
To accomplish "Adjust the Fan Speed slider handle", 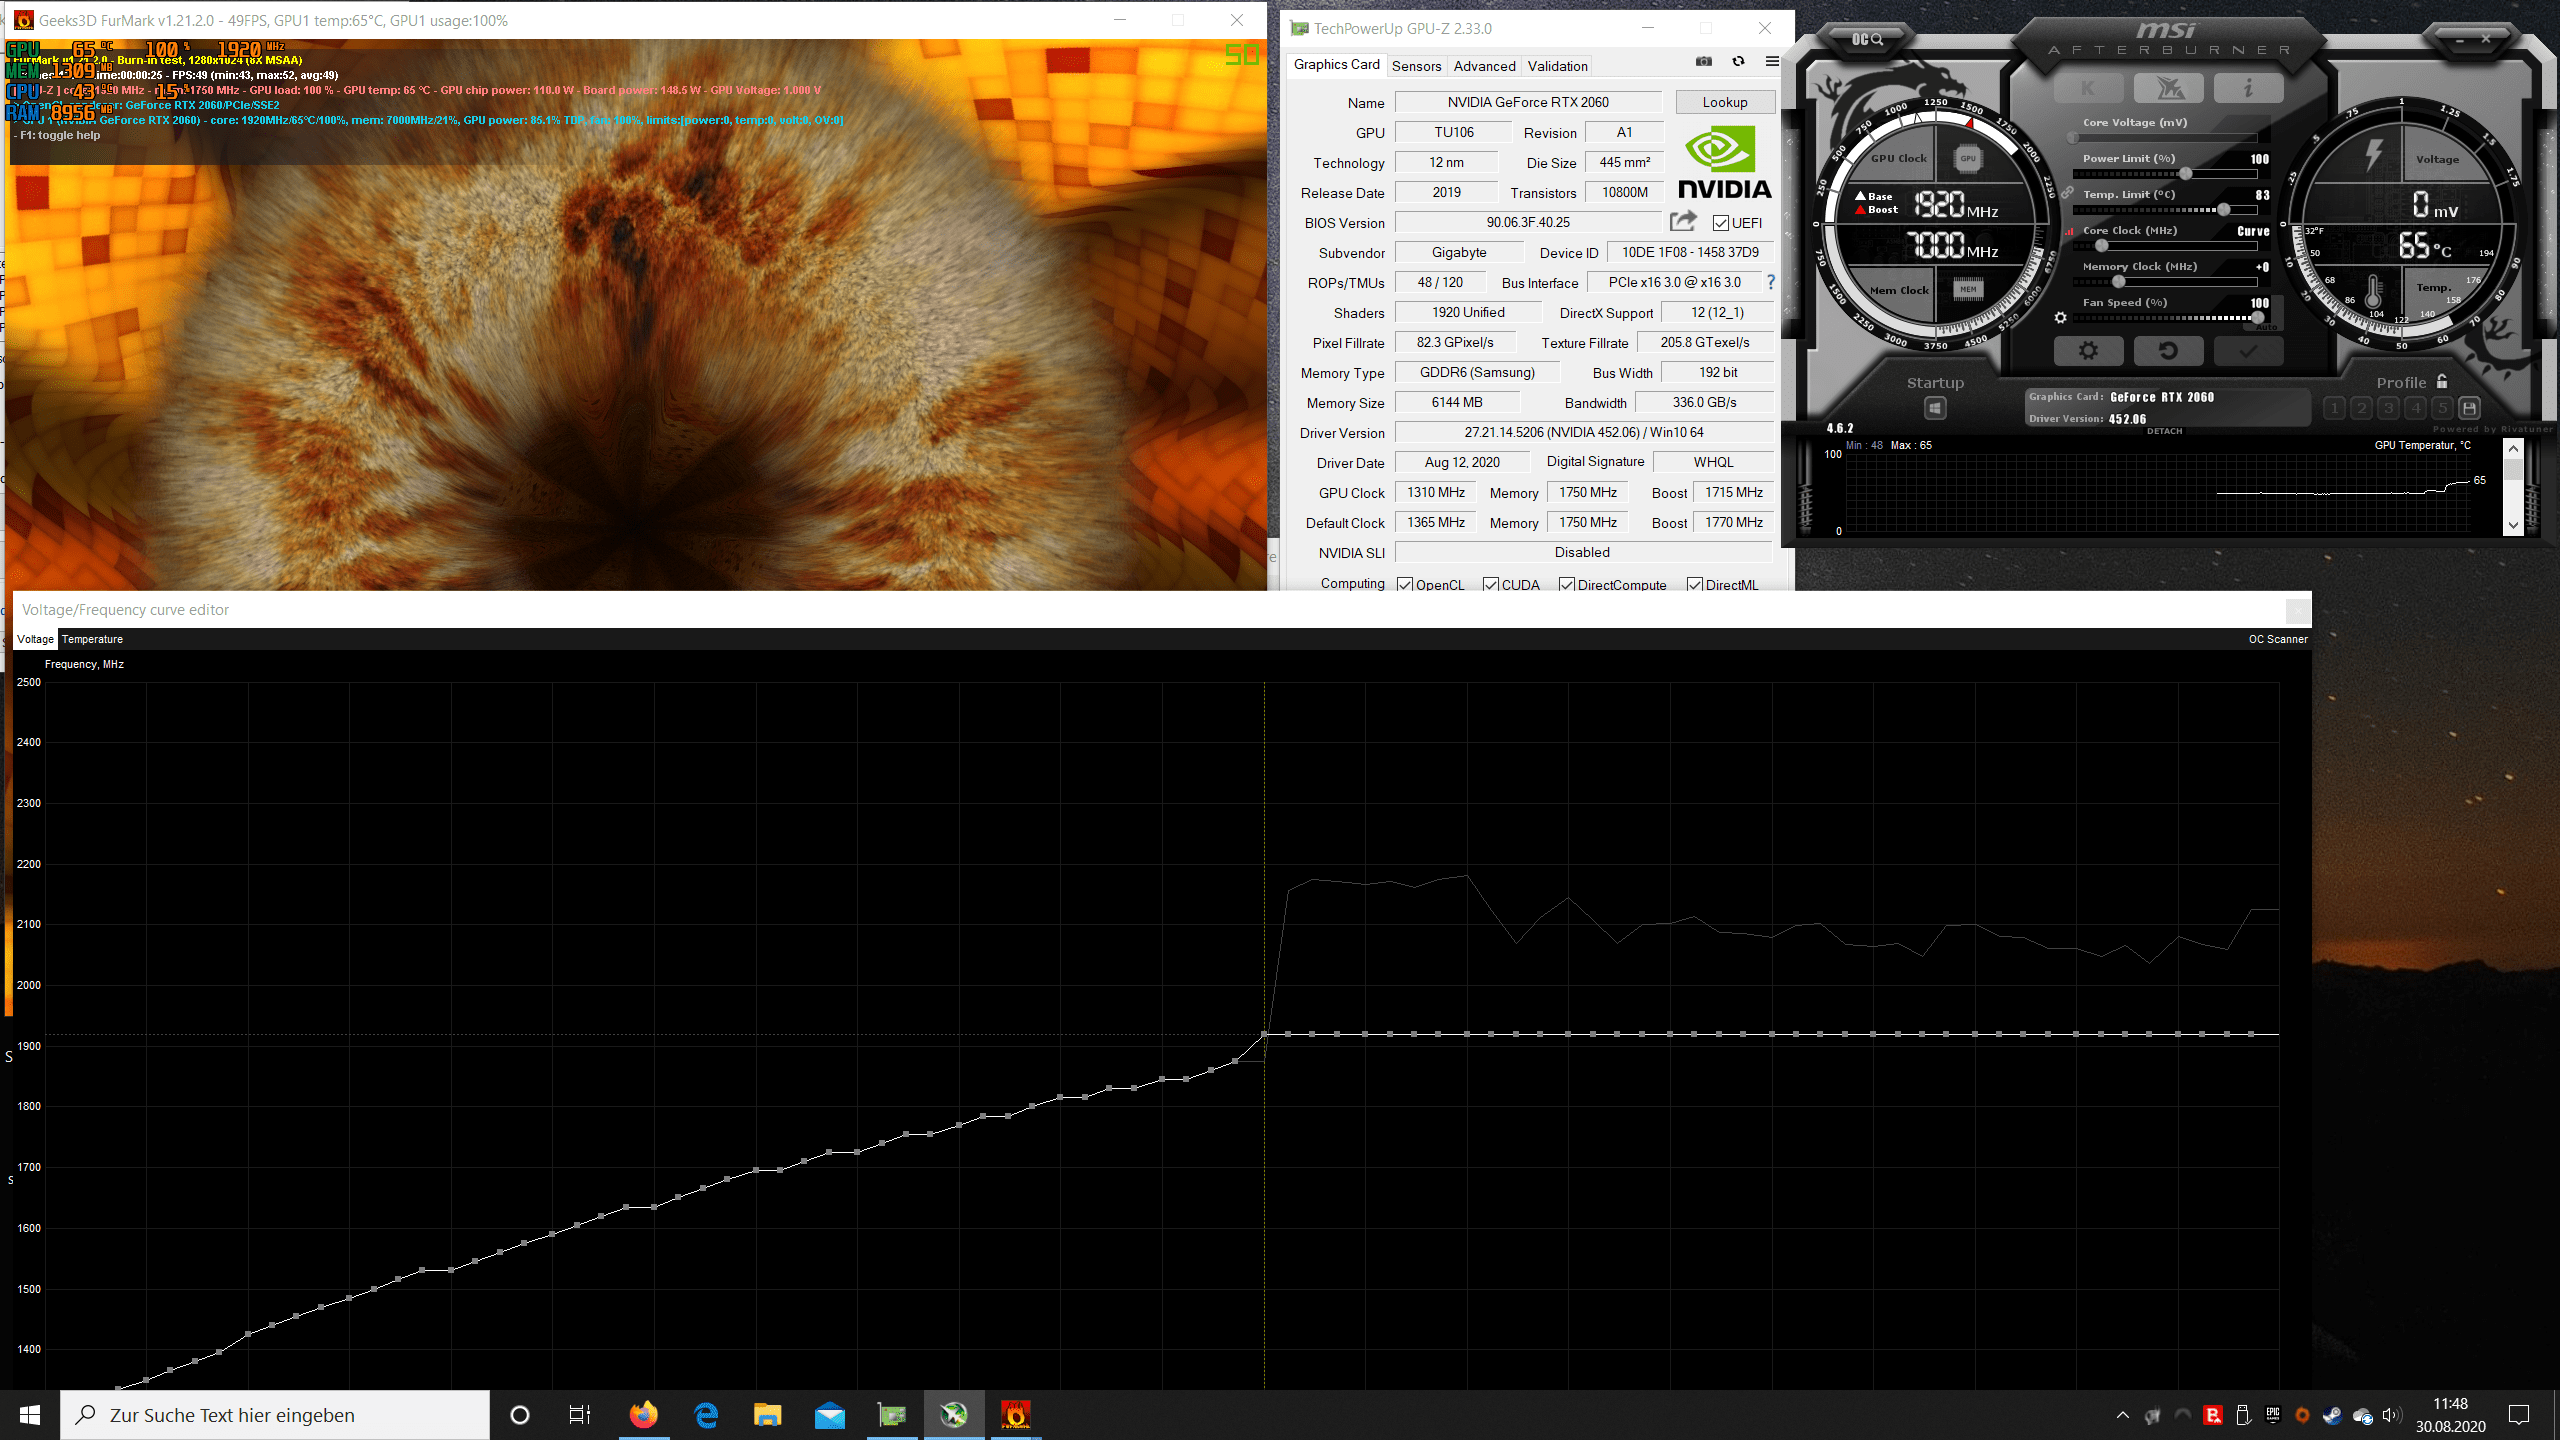I will [2258, 318].
